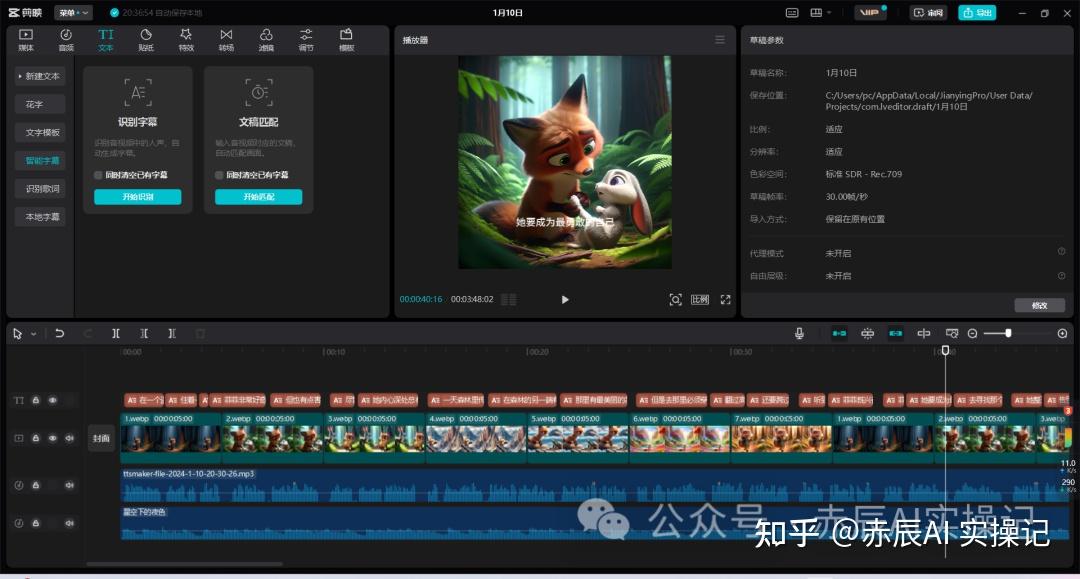Click the 封面 cover button

coord(101,438)
